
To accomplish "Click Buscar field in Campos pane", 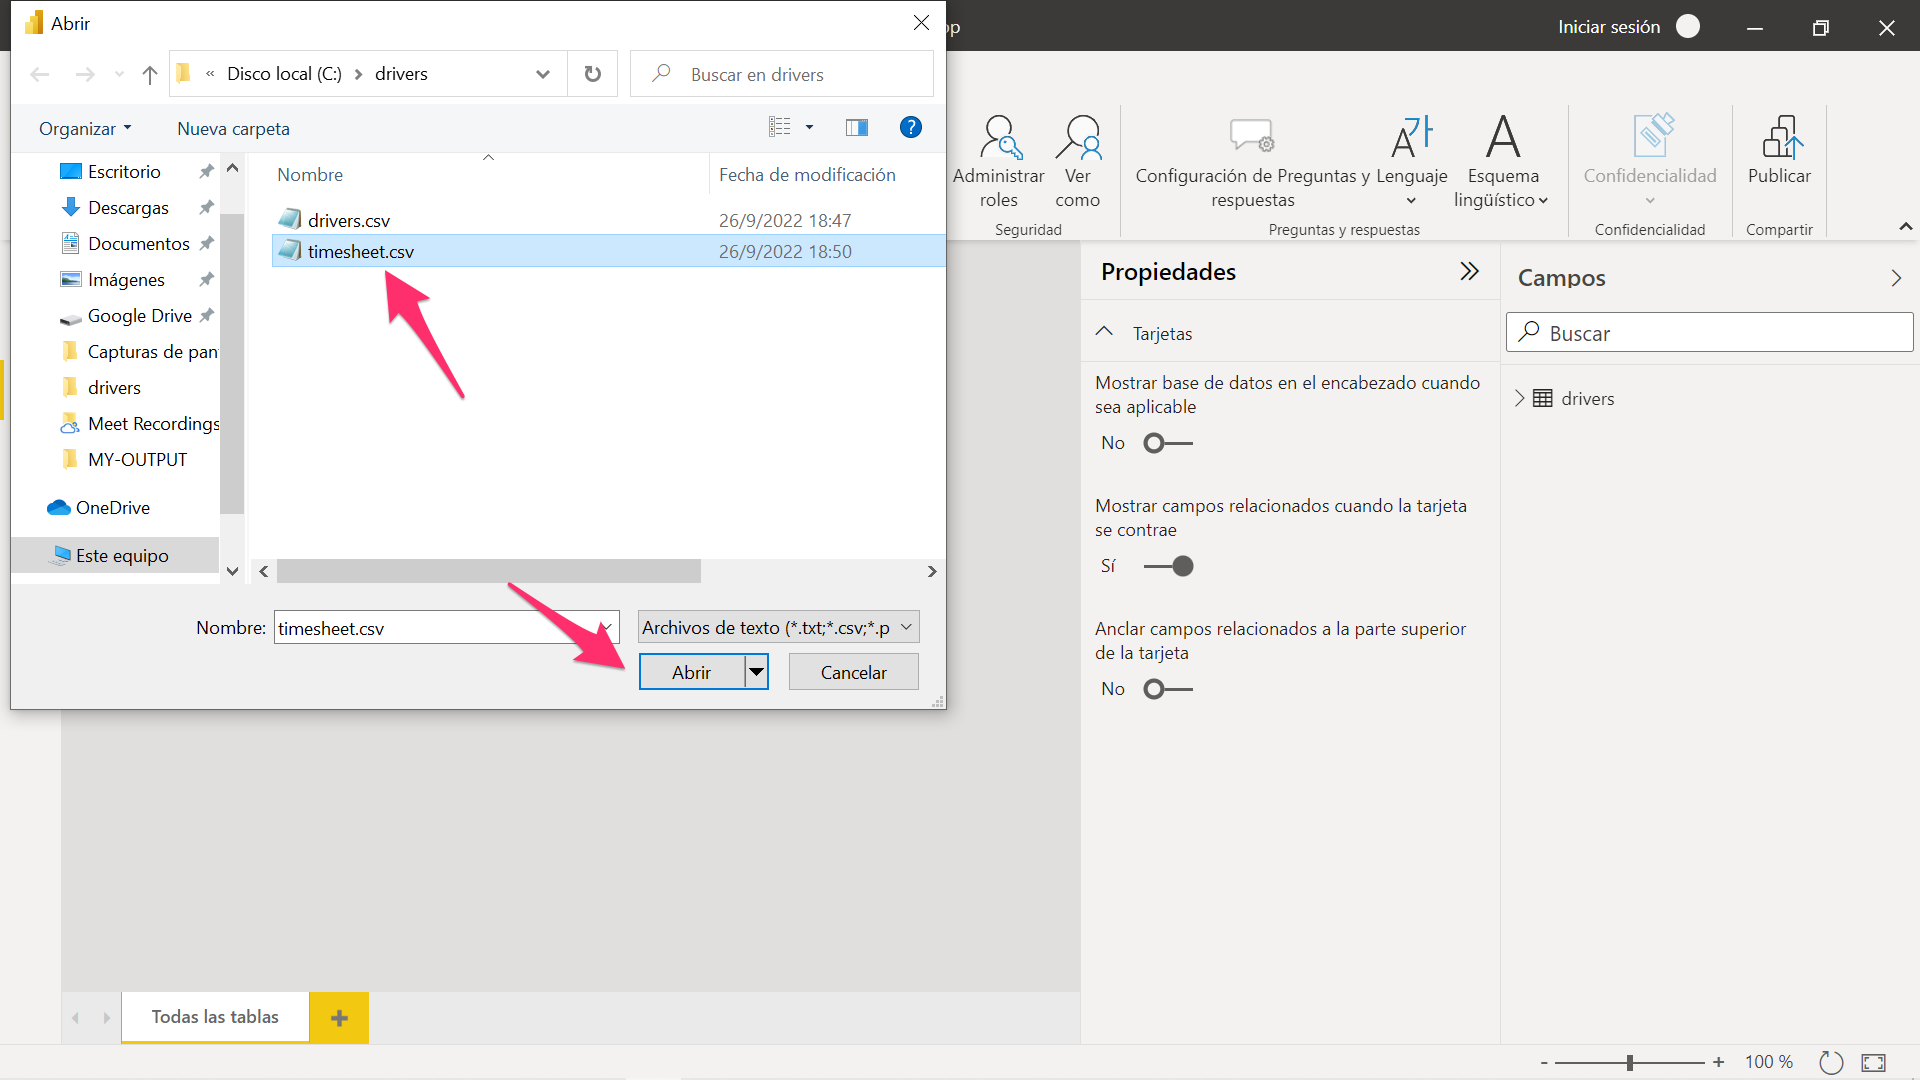I will 1709,332.
